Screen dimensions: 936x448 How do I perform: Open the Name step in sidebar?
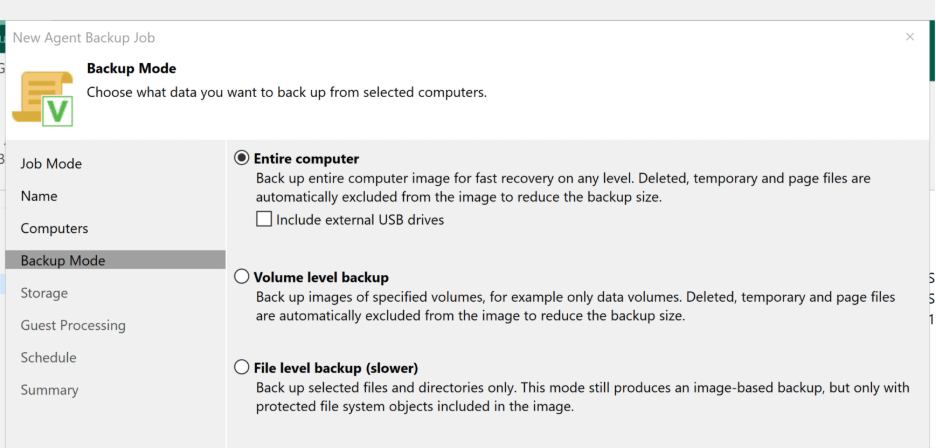tap(39, 196)
